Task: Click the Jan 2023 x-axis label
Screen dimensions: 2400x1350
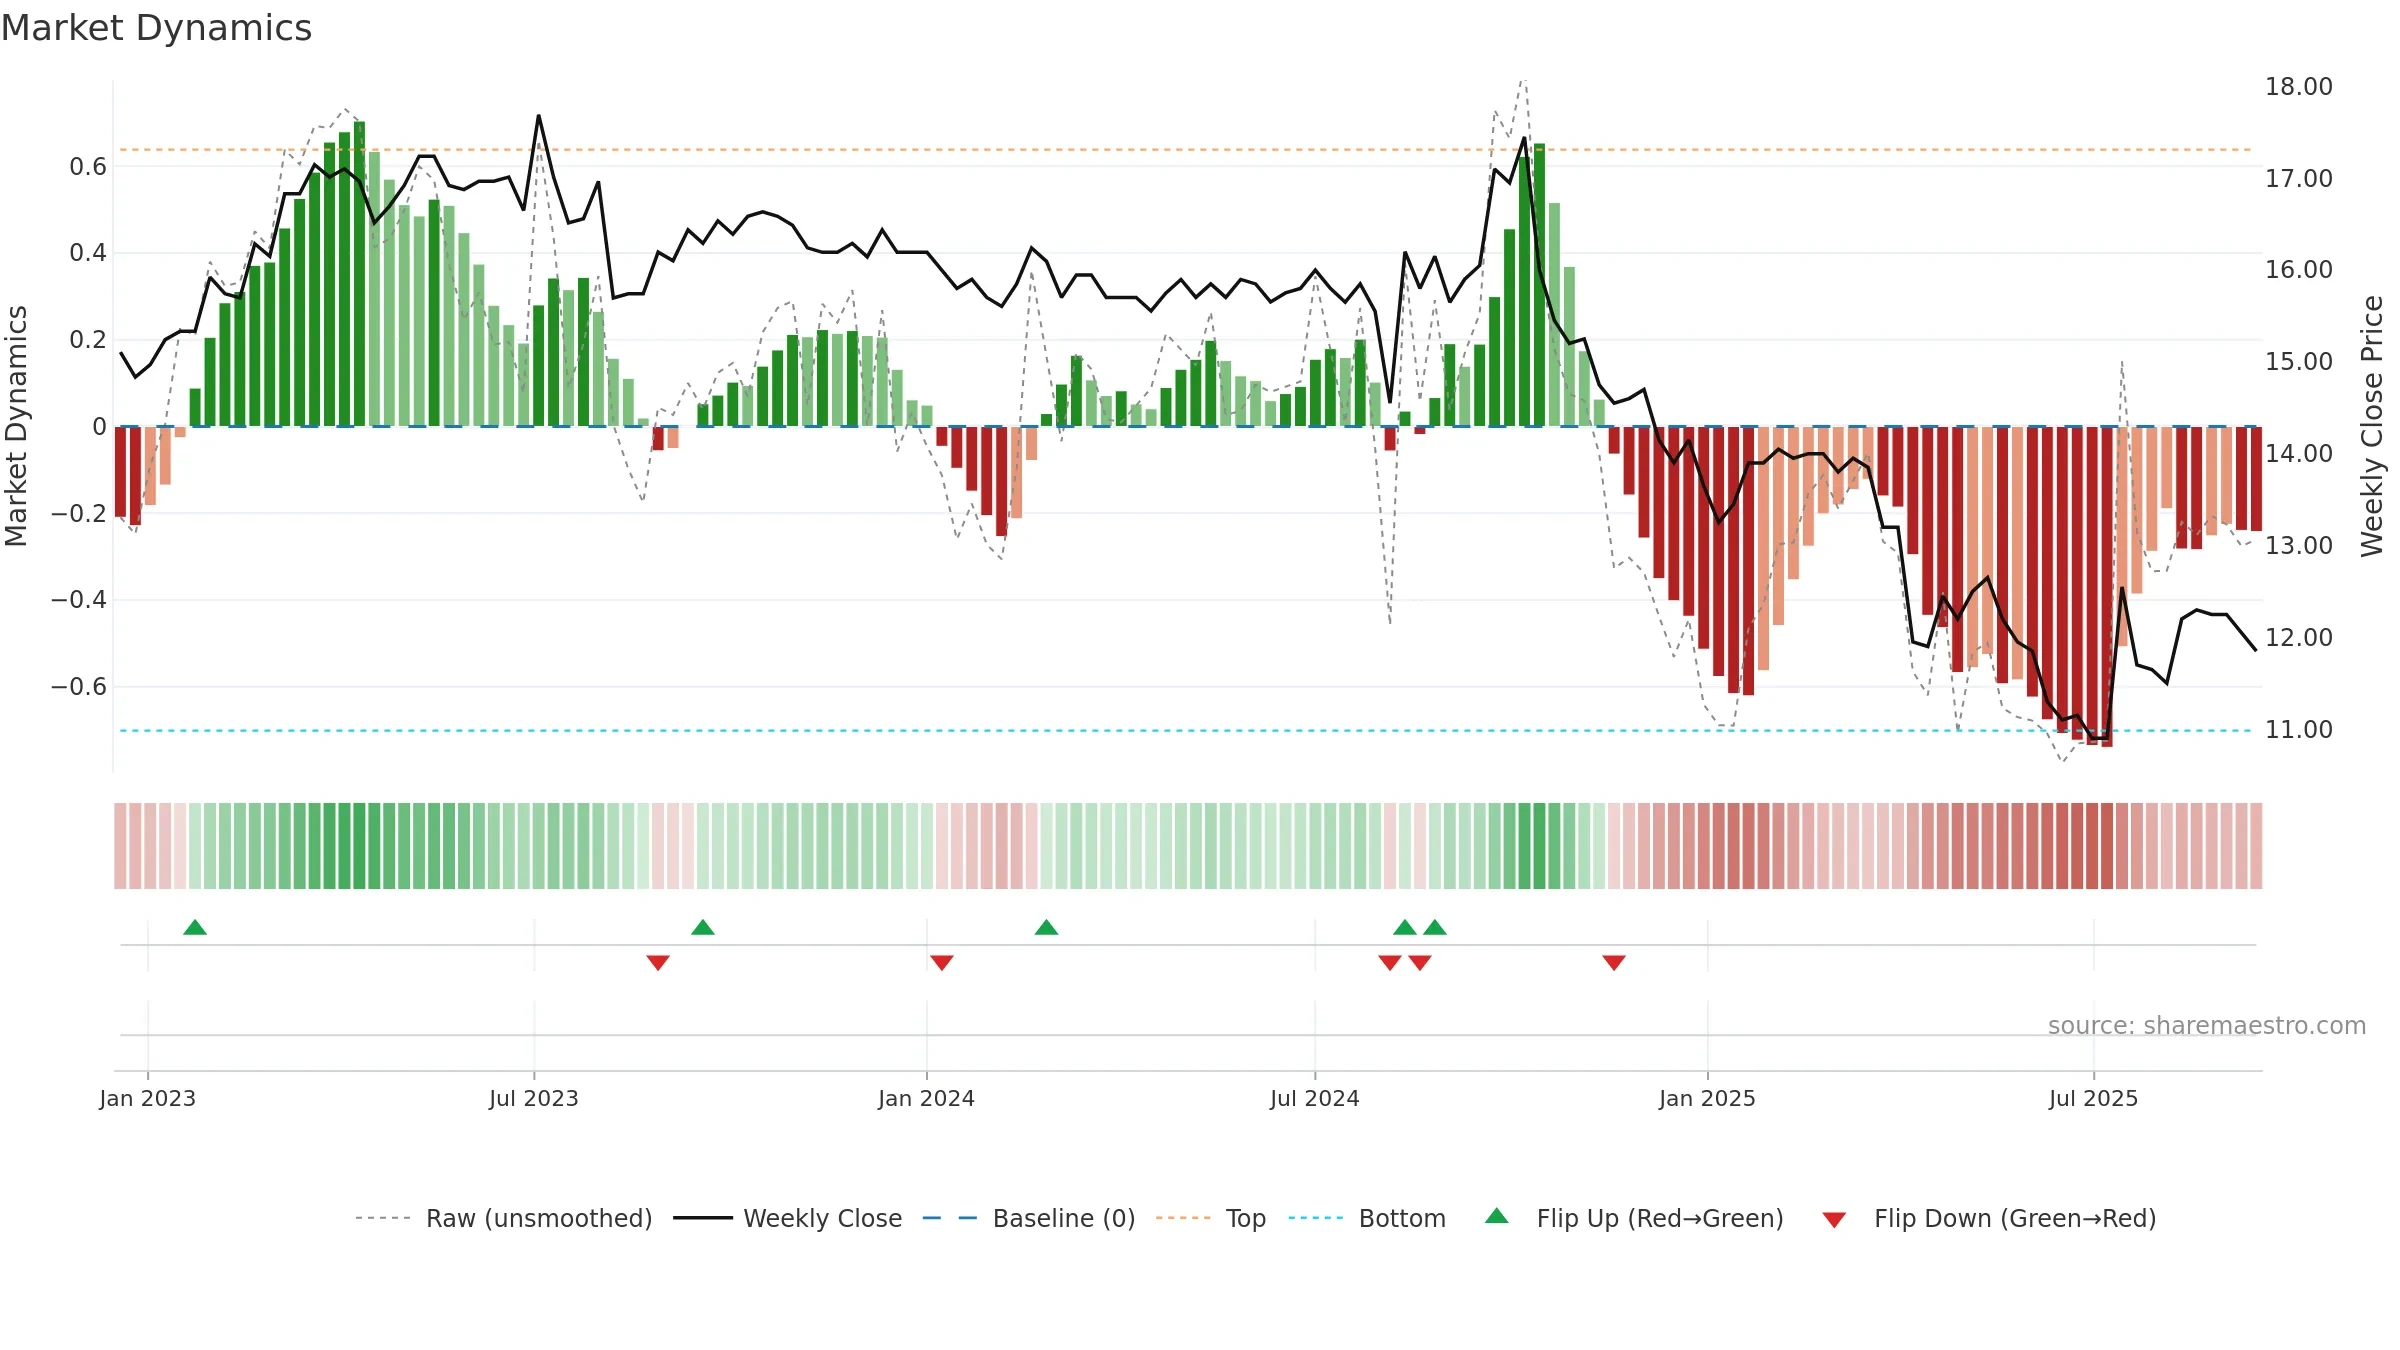Action: click(x=148, y=1098)
